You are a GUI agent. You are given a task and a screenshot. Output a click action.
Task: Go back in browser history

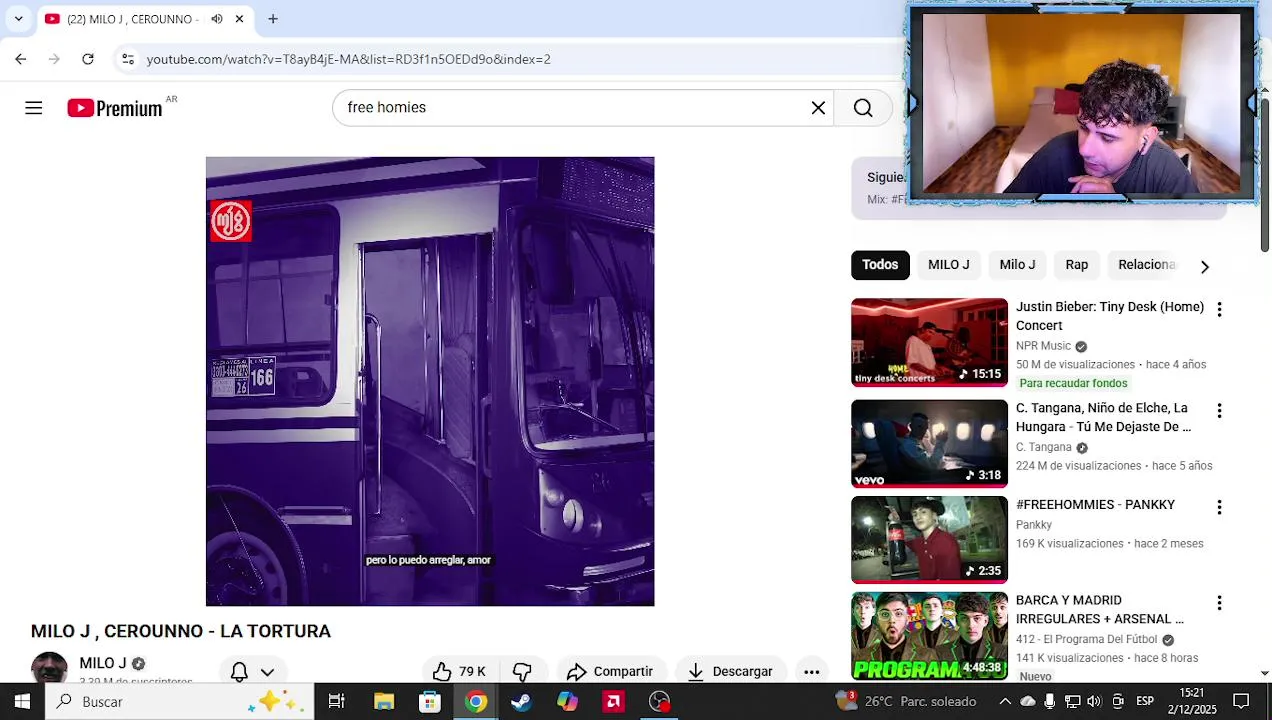pyautogui.click(x=21, y=59)
